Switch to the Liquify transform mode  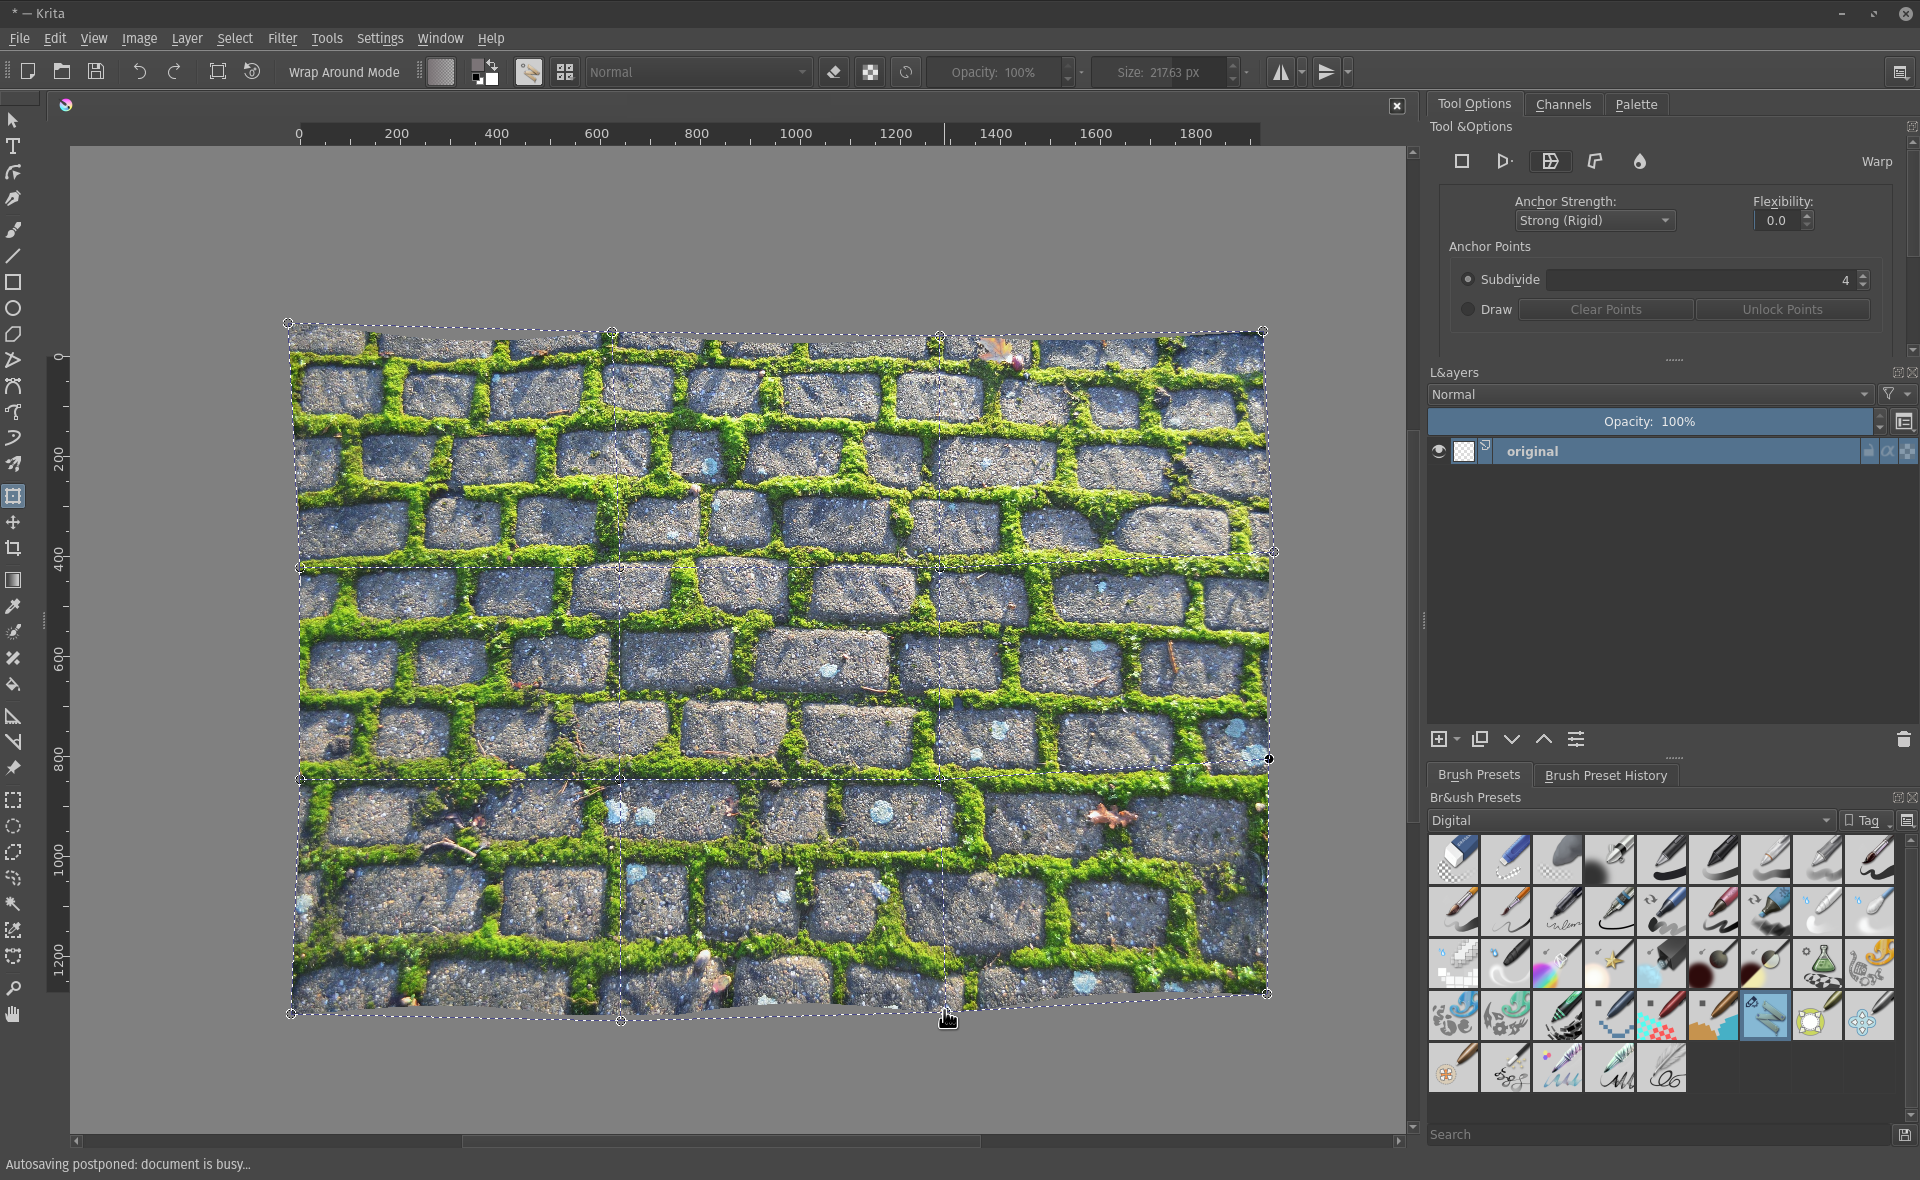[x=1639, y=161]
